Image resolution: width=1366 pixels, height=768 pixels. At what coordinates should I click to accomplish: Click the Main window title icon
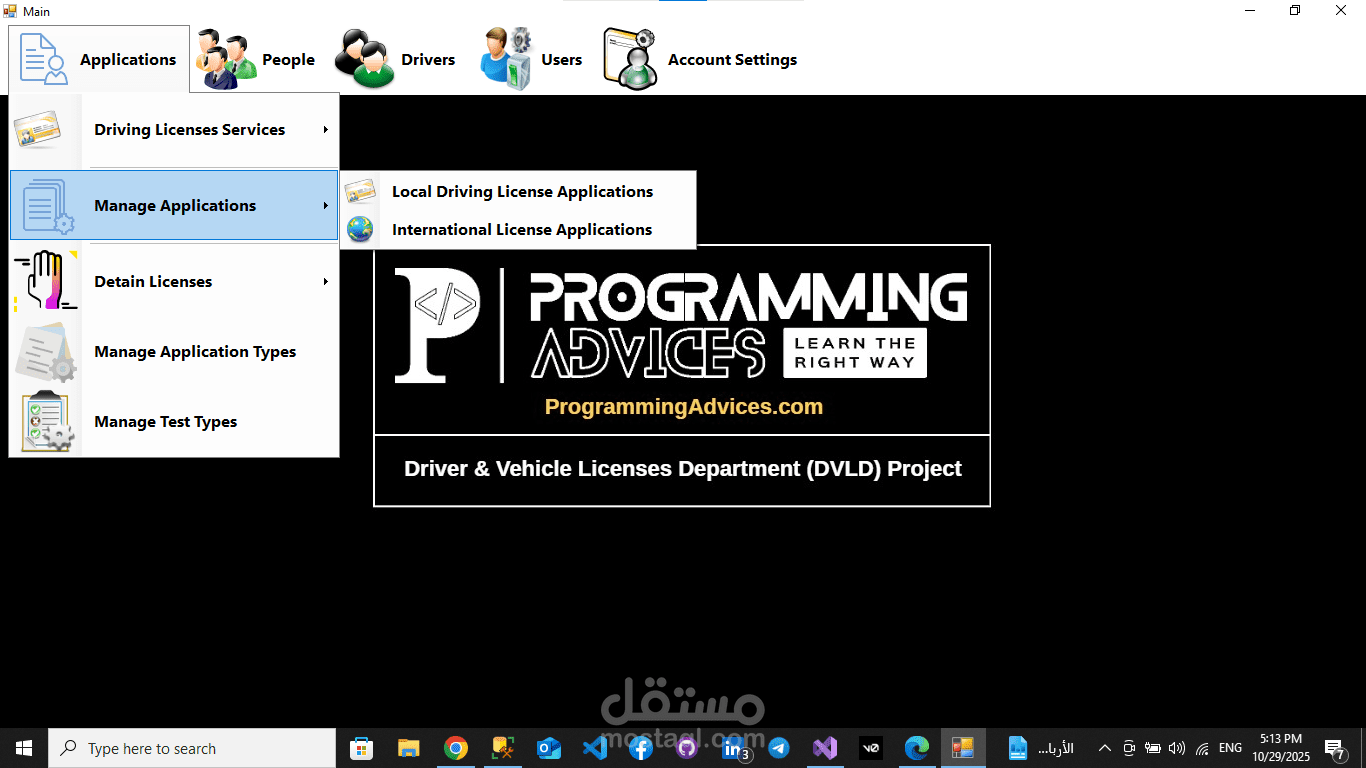11,11
